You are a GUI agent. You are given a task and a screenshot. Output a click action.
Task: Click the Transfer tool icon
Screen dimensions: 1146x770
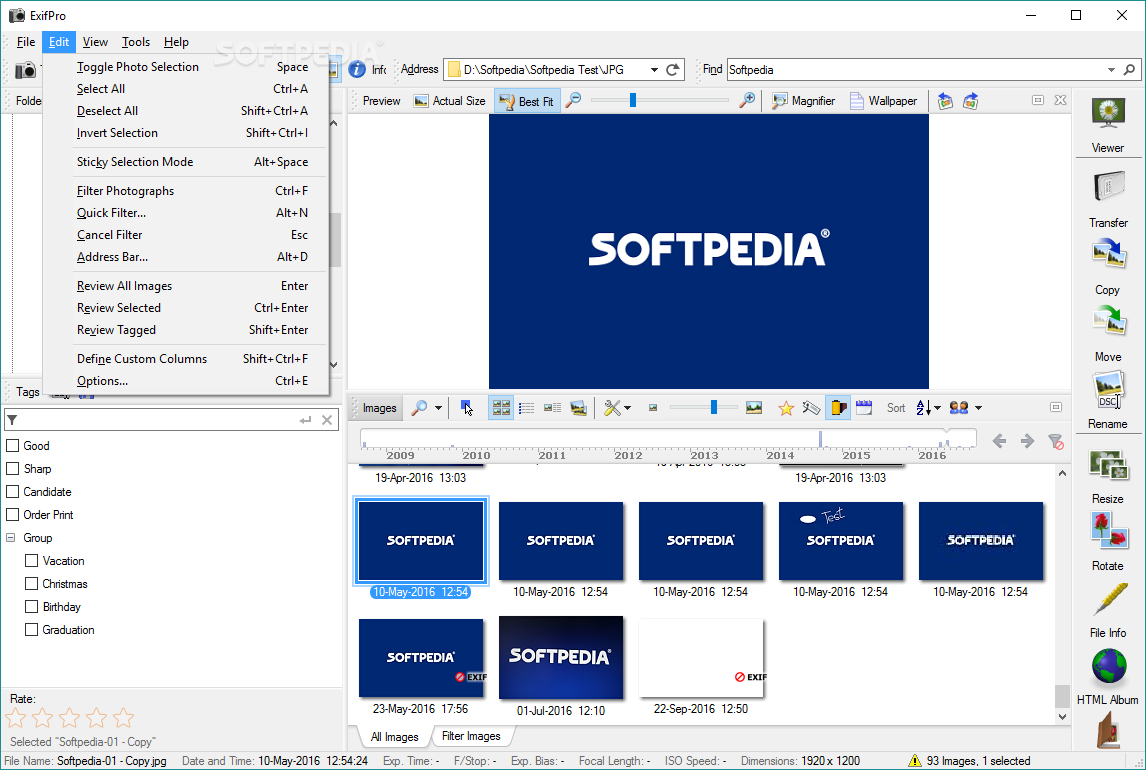point(1108,187)
